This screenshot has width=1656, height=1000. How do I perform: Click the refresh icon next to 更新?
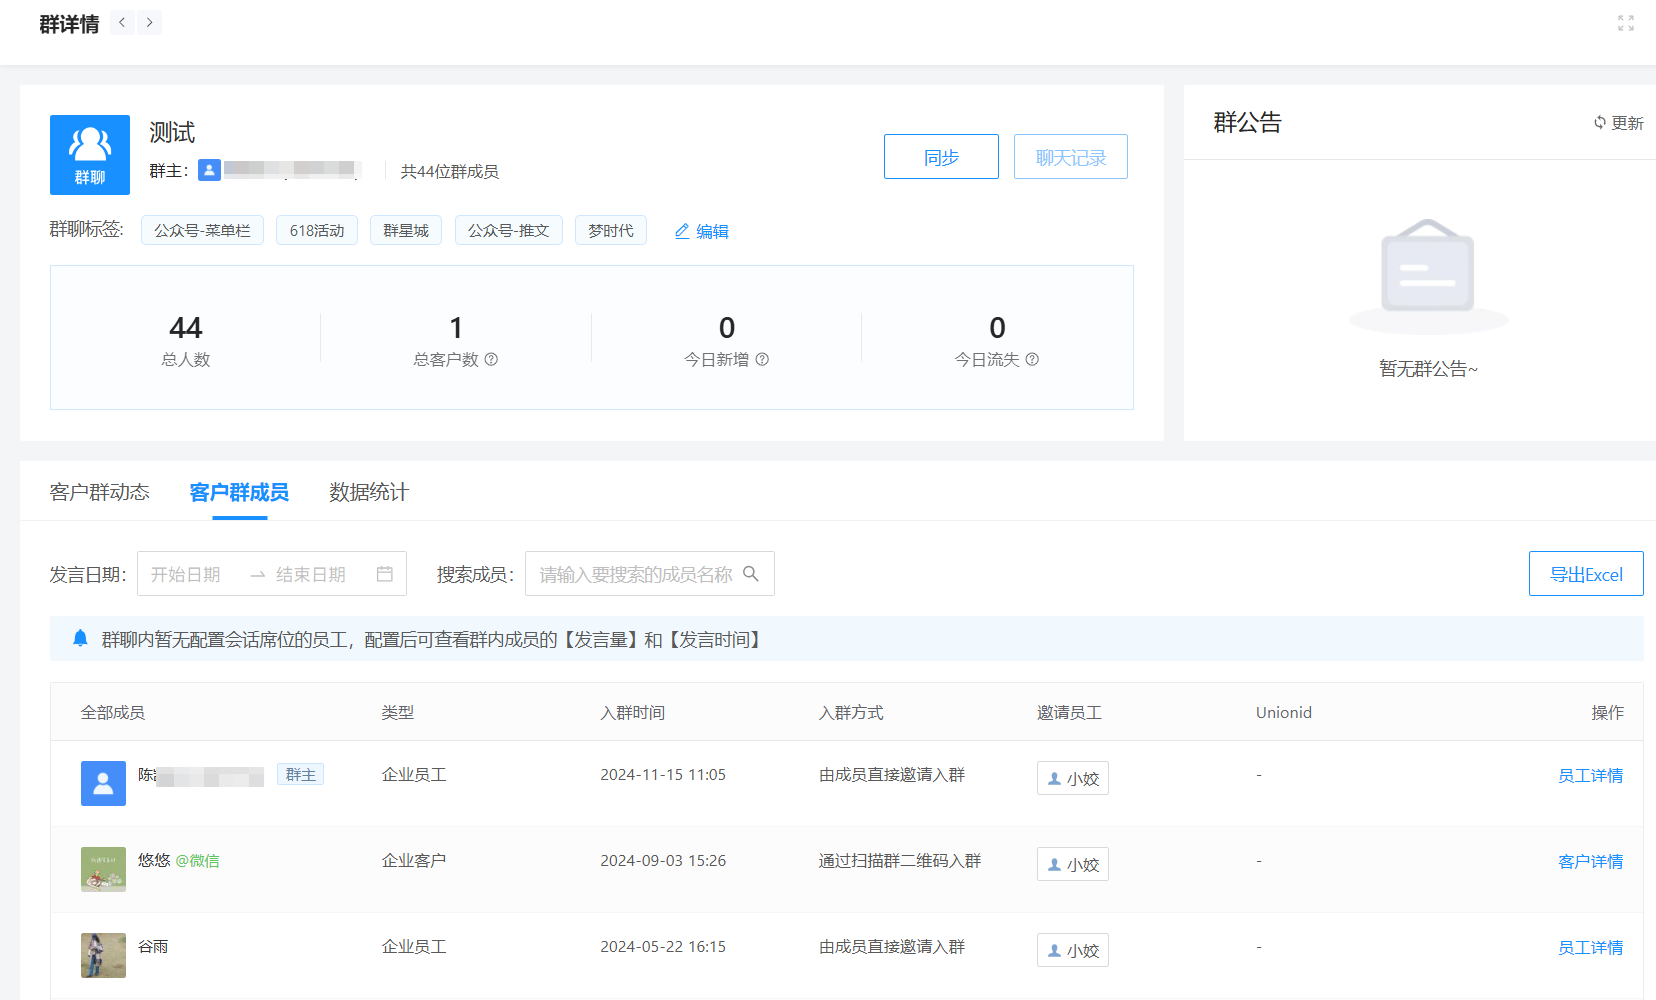click(x=1600, y=123)
